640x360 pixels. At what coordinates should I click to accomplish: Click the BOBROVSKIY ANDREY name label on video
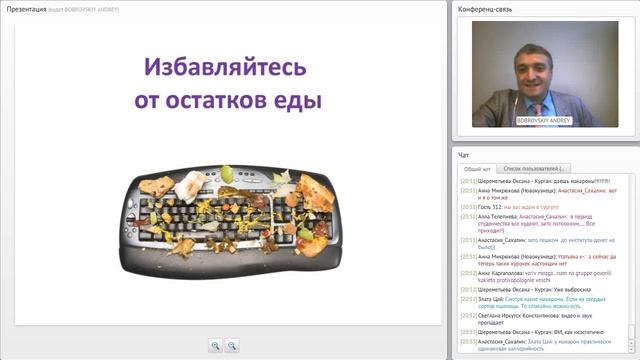tap(543, 121)
